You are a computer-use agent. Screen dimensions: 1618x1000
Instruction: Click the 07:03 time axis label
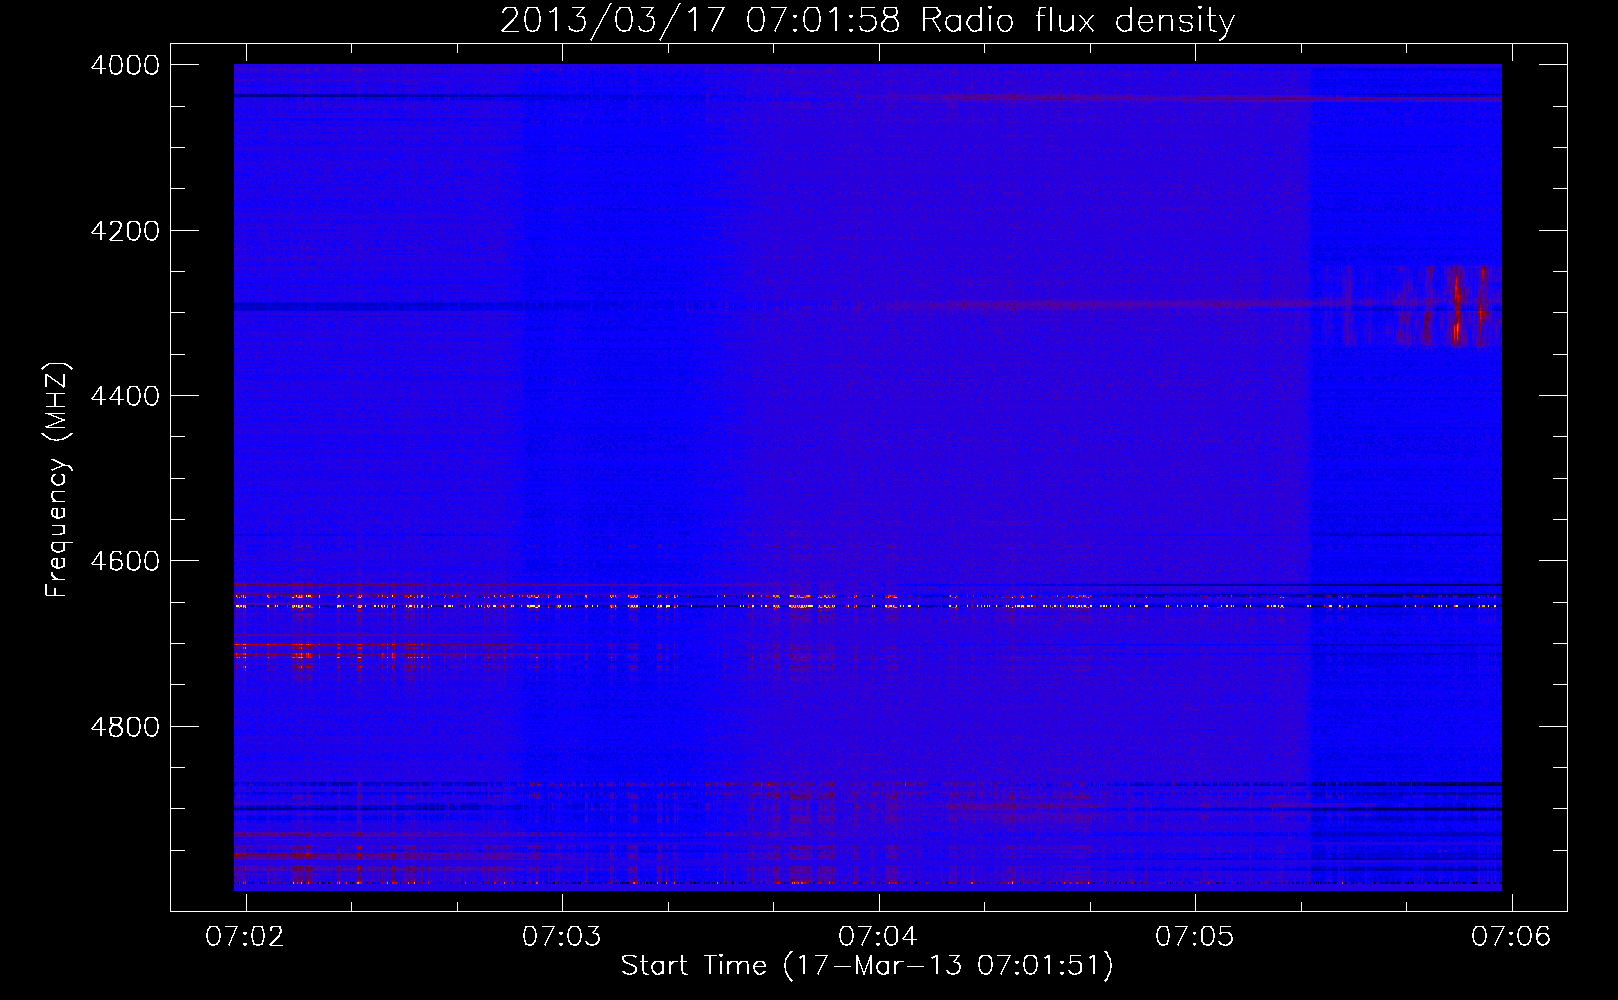click(x=562, y=936)
